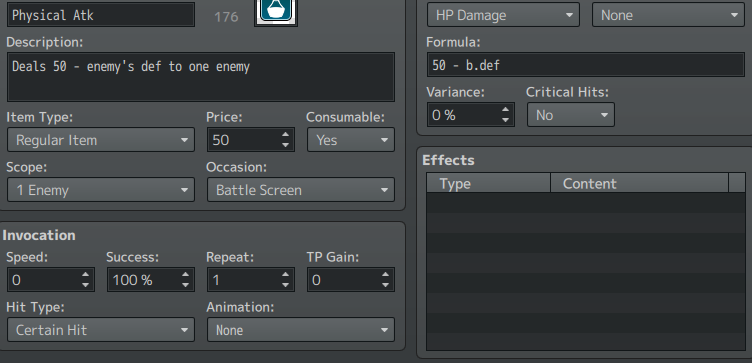Open the Item Type dropdown
The image size is (752, 363).
pos(101,140)
